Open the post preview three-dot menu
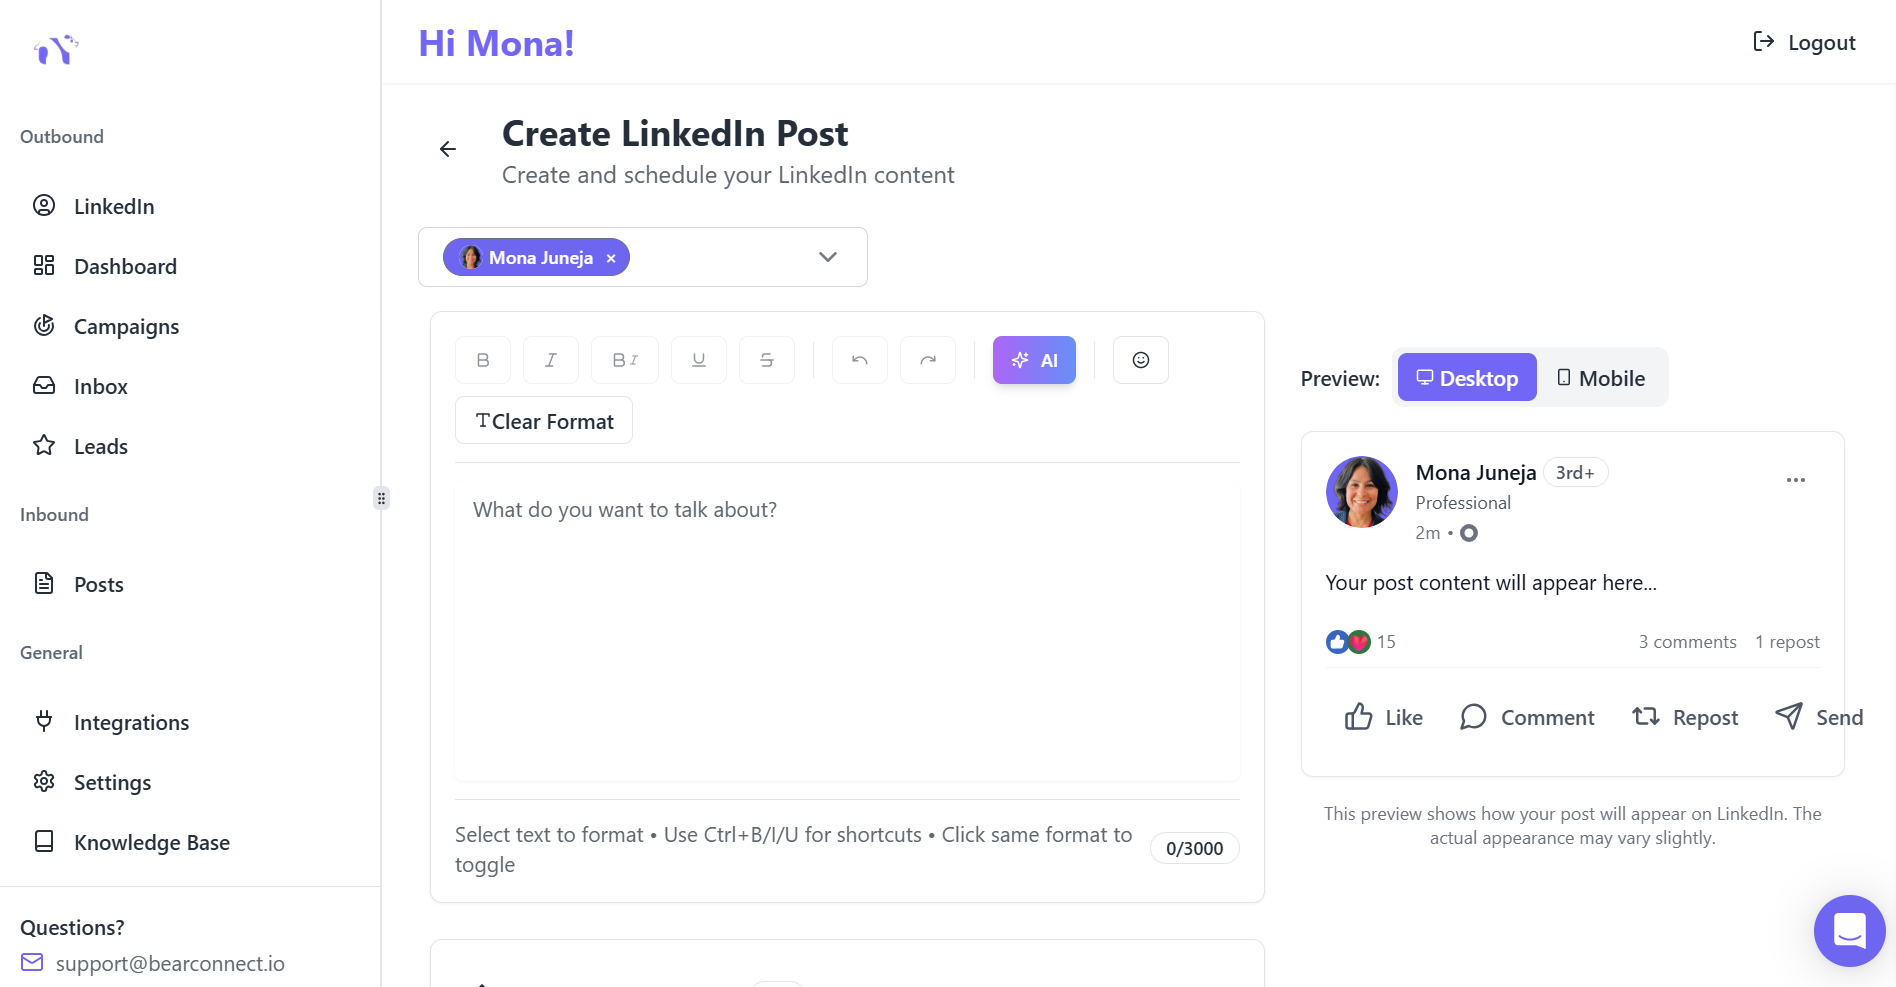This screenshot has height=987, width=1896. (1796, 480)
